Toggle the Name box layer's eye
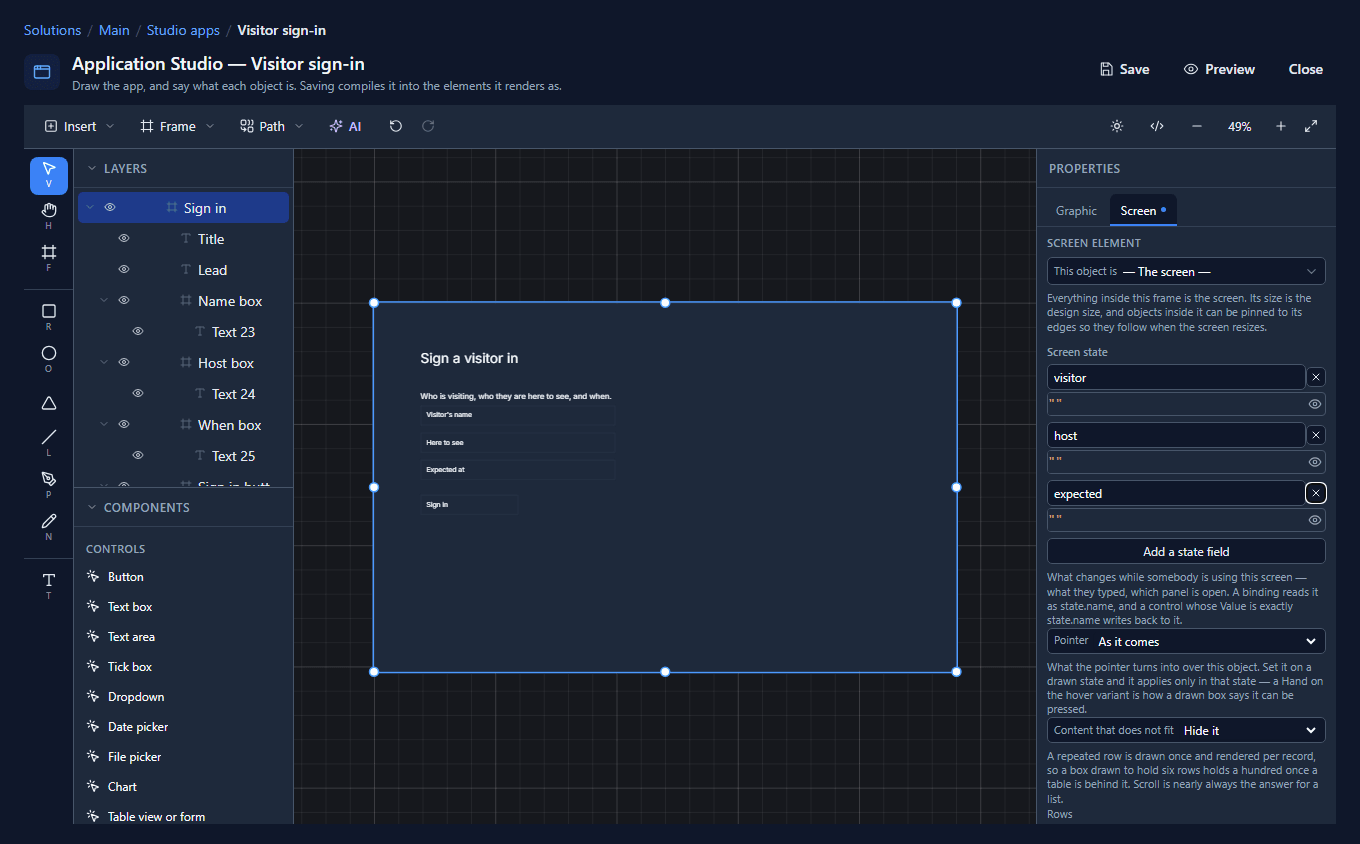1360x844 pixels. point(124,301)
